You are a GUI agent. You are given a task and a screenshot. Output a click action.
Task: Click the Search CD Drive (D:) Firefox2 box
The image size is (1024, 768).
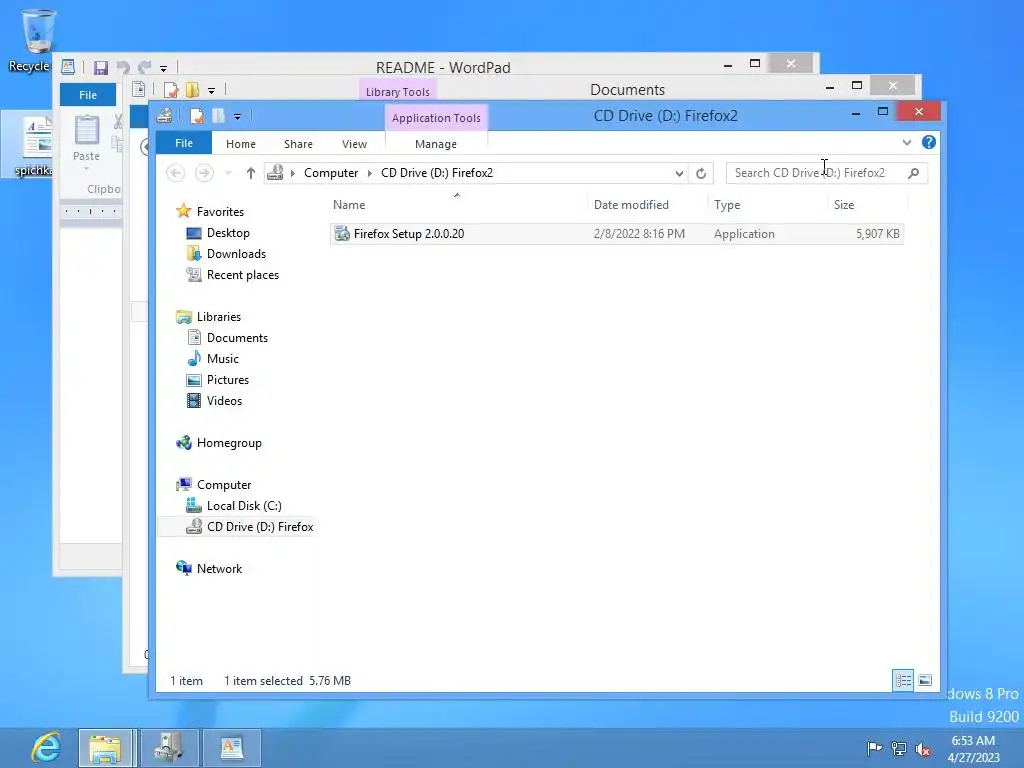coord(818,173)
